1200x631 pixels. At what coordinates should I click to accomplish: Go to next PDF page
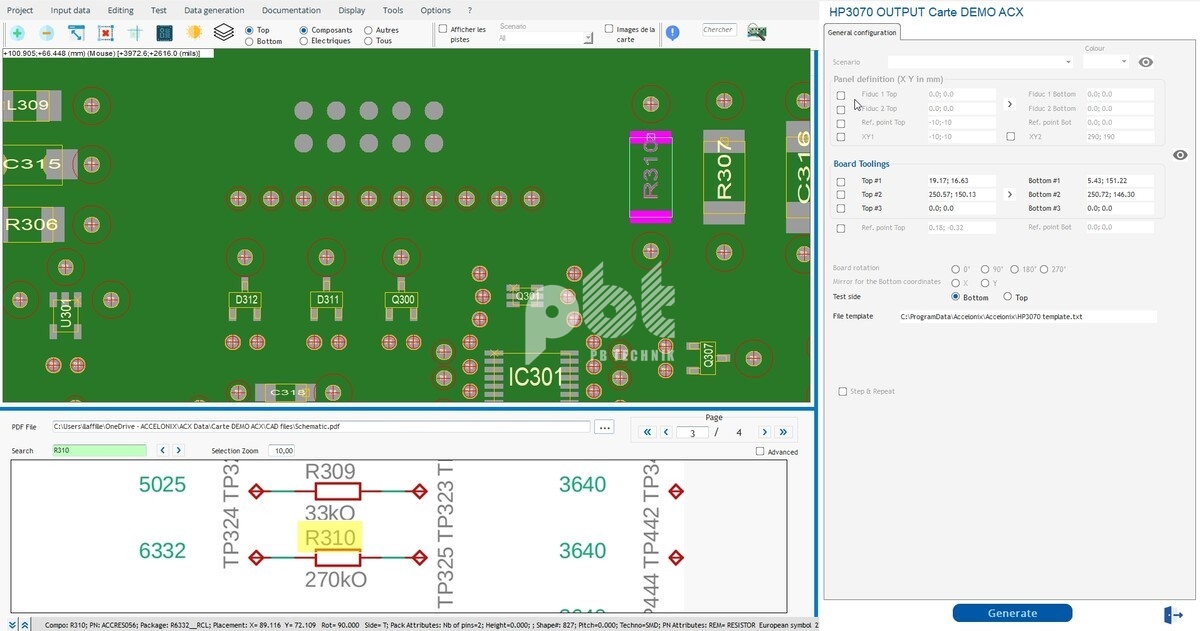[x=764, y=432]
